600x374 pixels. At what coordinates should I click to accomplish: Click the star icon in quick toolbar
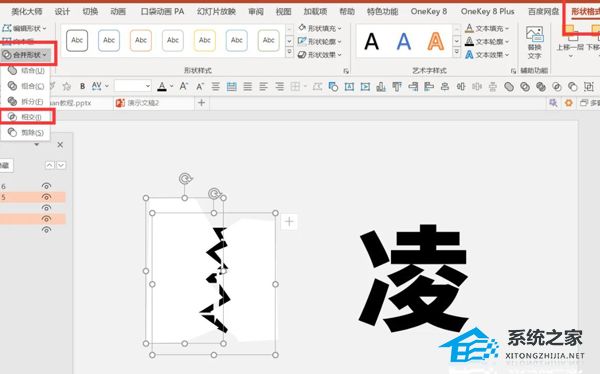tap(67, 87)
